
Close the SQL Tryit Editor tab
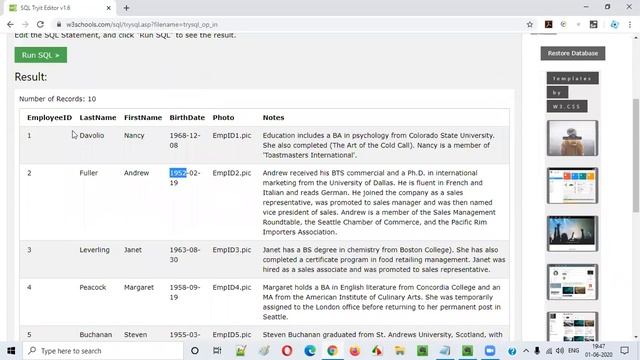click(x=109, y=8)
